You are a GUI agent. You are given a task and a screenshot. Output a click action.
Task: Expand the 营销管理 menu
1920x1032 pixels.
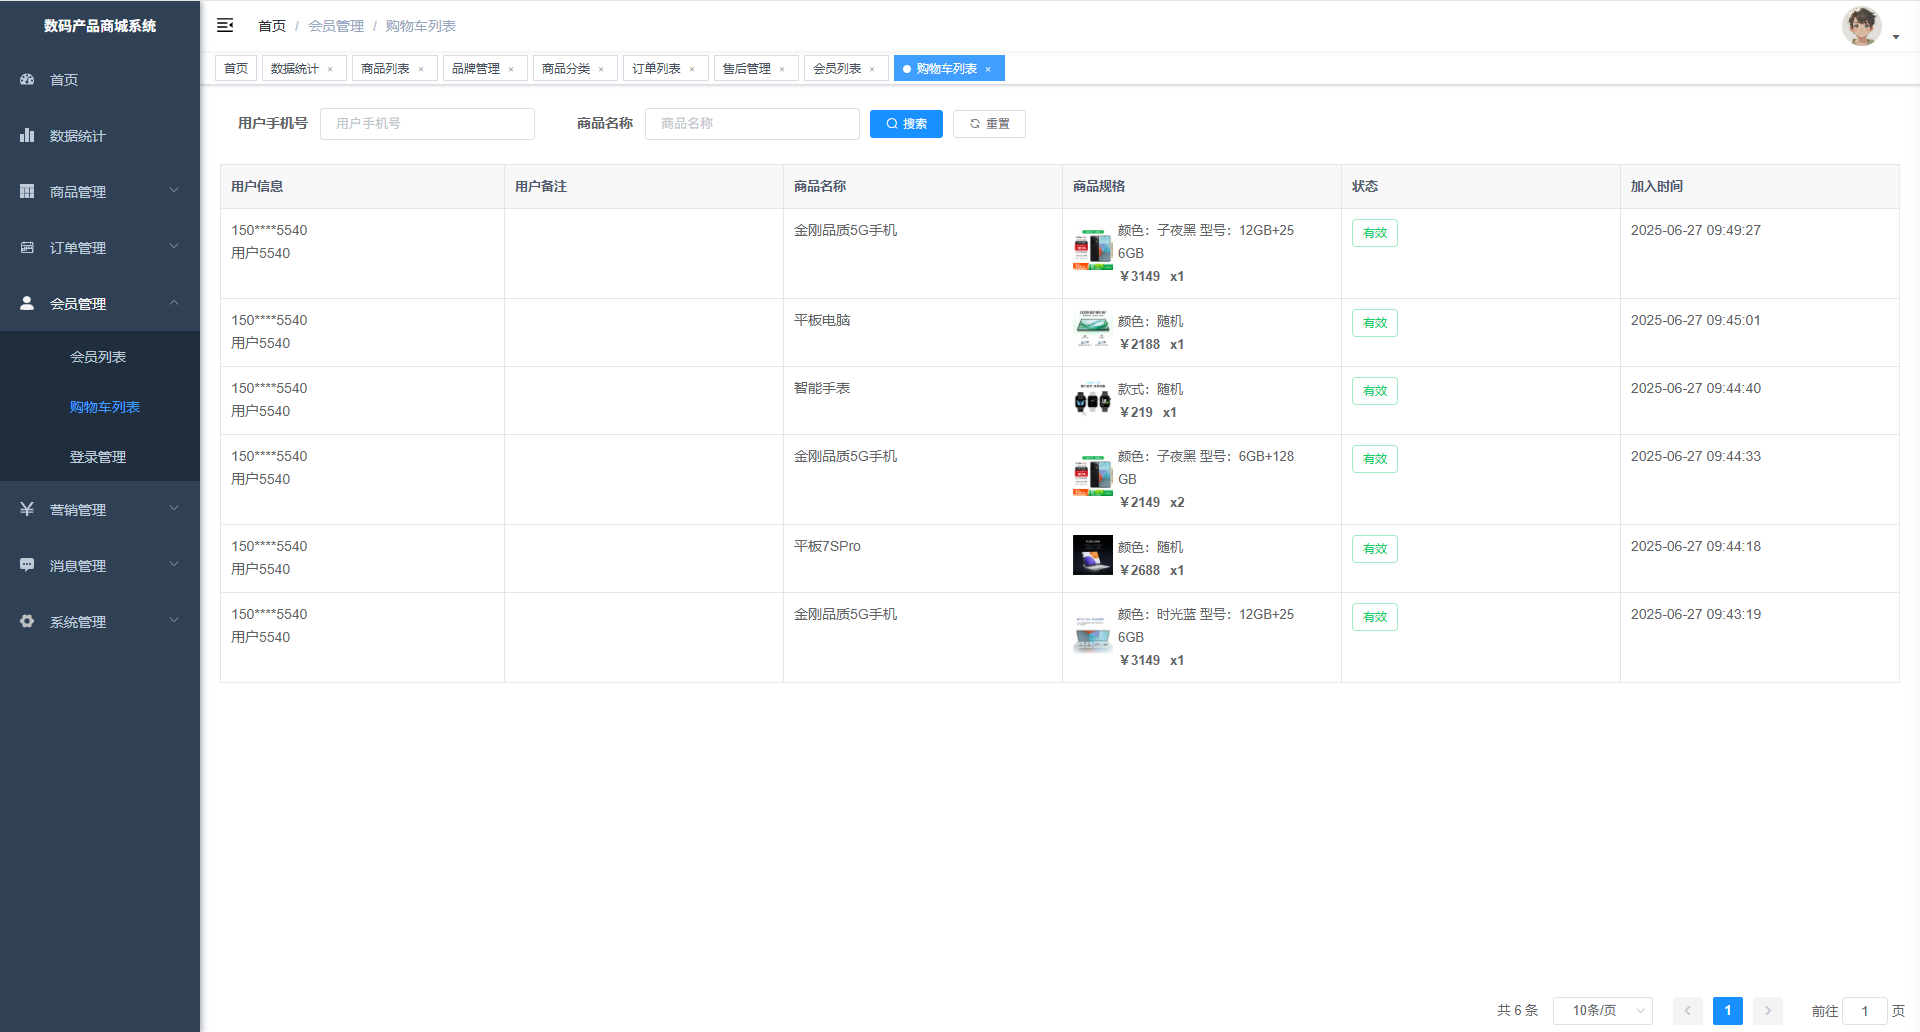pyautogui.click(x=100, y=510)
